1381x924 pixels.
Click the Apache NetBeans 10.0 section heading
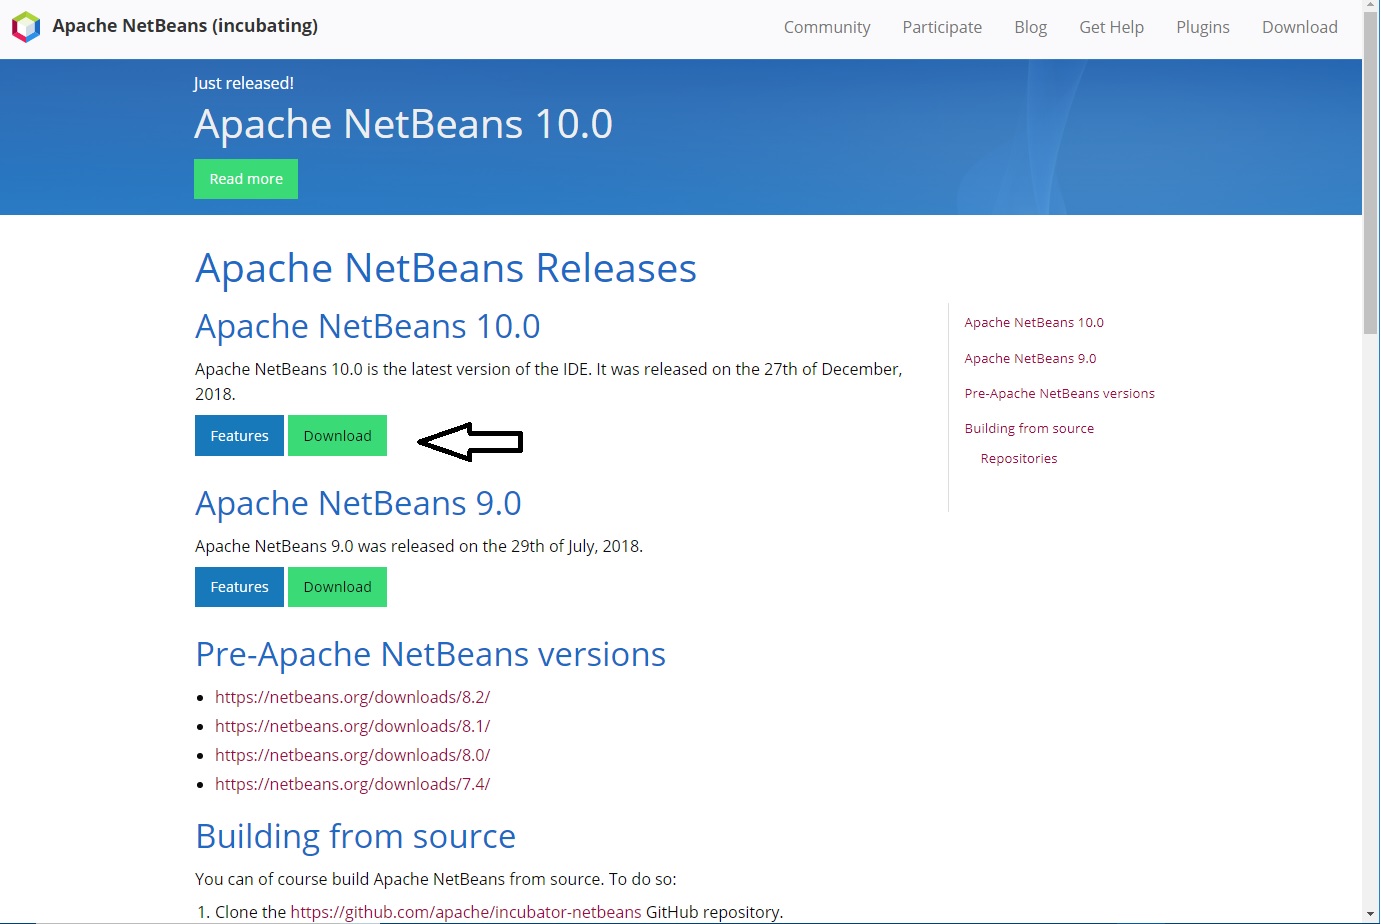[x=368, y=327]
